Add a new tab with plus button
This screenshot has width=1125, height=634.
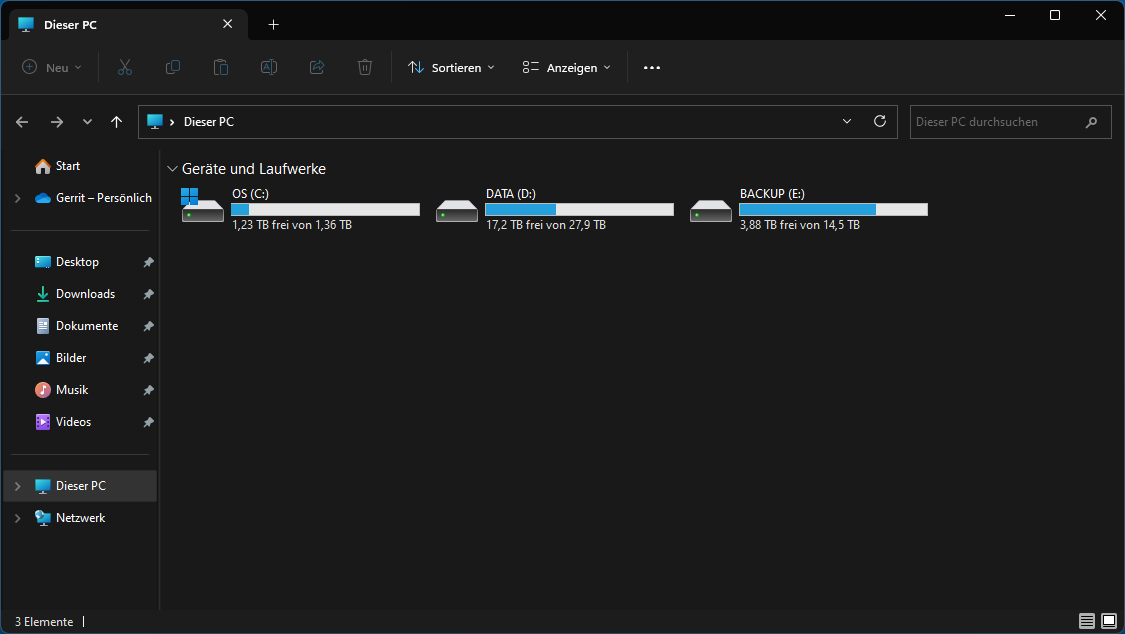pyautogui.click(x=273, y=24)
